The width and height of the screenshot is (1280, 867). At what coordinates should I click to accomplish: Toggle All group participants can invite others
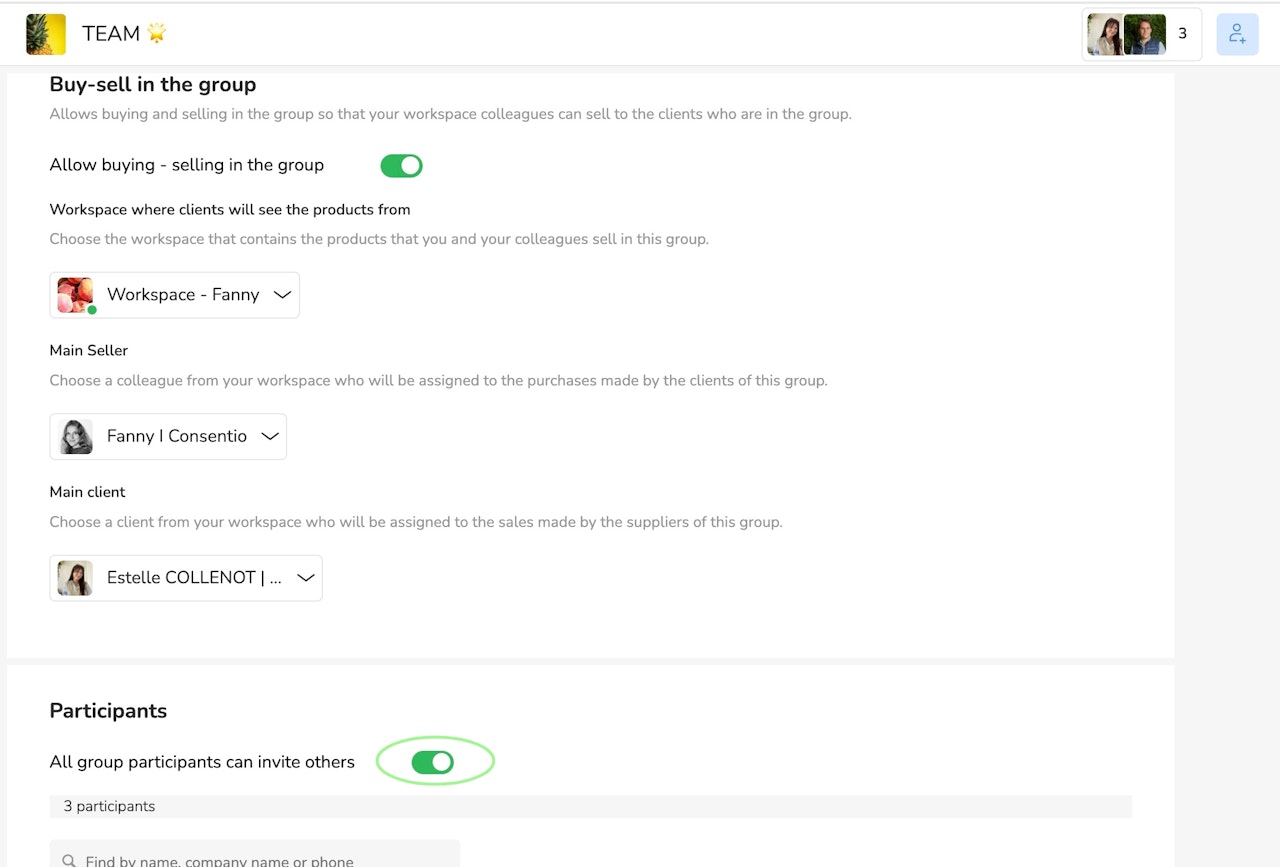point(433,763)
